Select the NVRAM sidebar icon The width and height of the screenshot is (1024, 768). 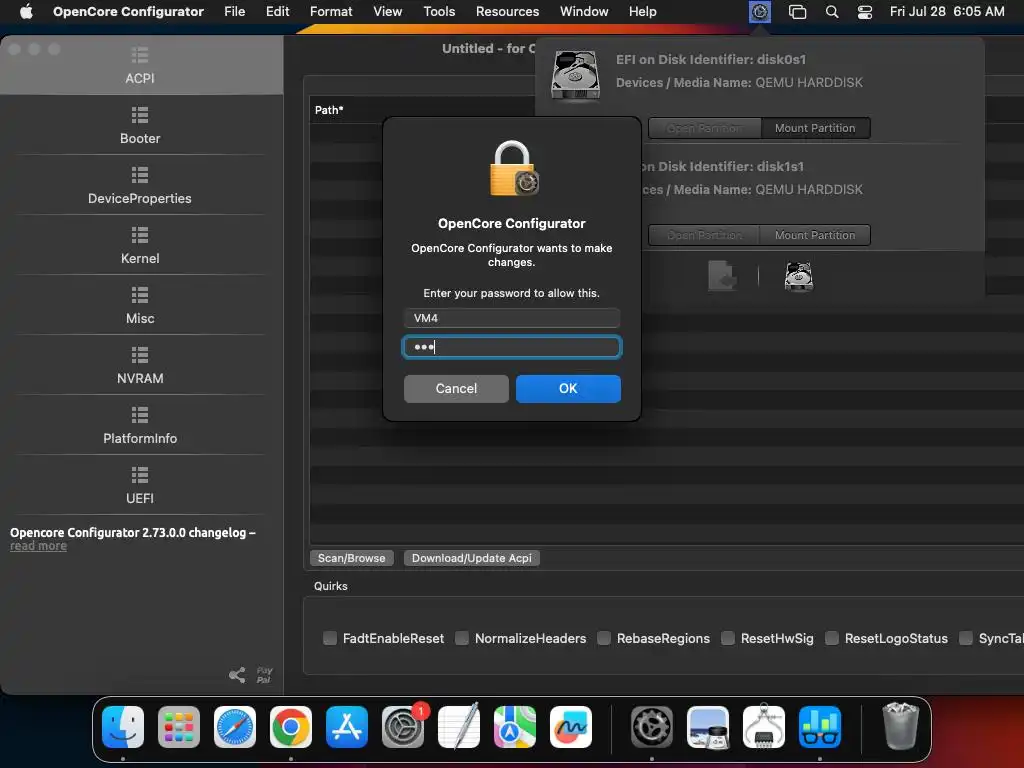(140, 355)
